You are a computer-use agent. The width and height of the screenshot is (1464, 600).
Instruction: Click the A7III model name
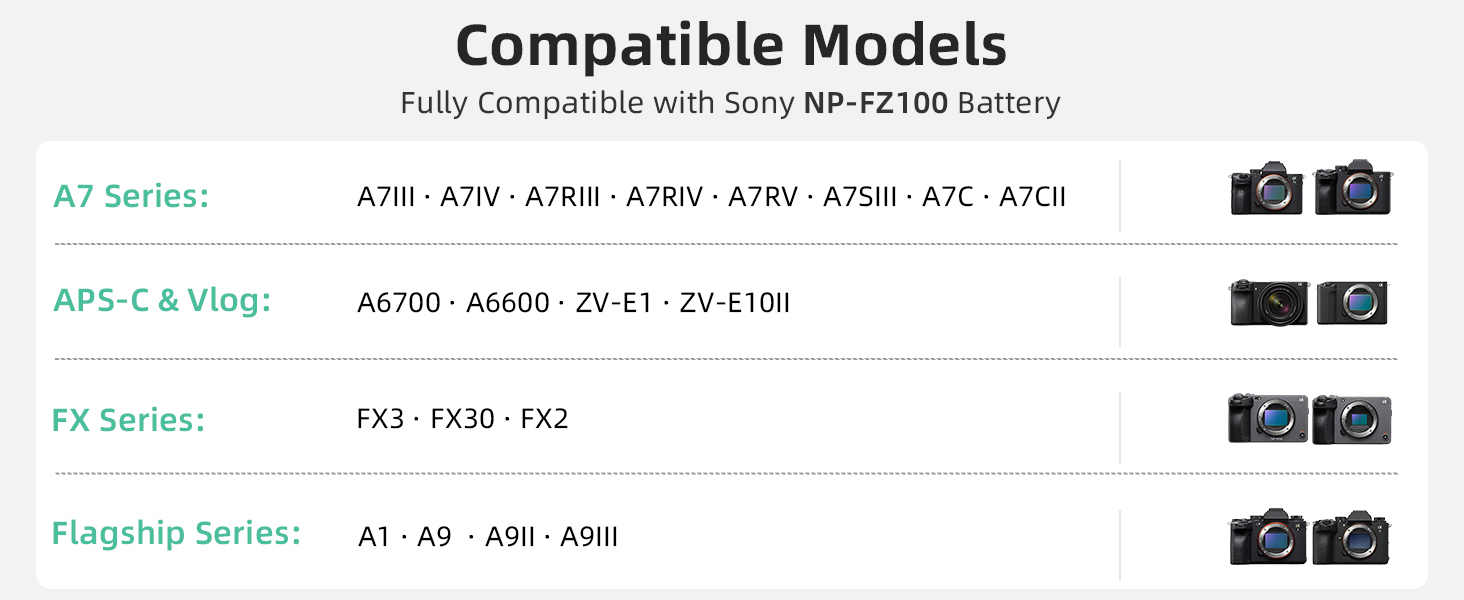pyautogui.click(x=386, y=197)
